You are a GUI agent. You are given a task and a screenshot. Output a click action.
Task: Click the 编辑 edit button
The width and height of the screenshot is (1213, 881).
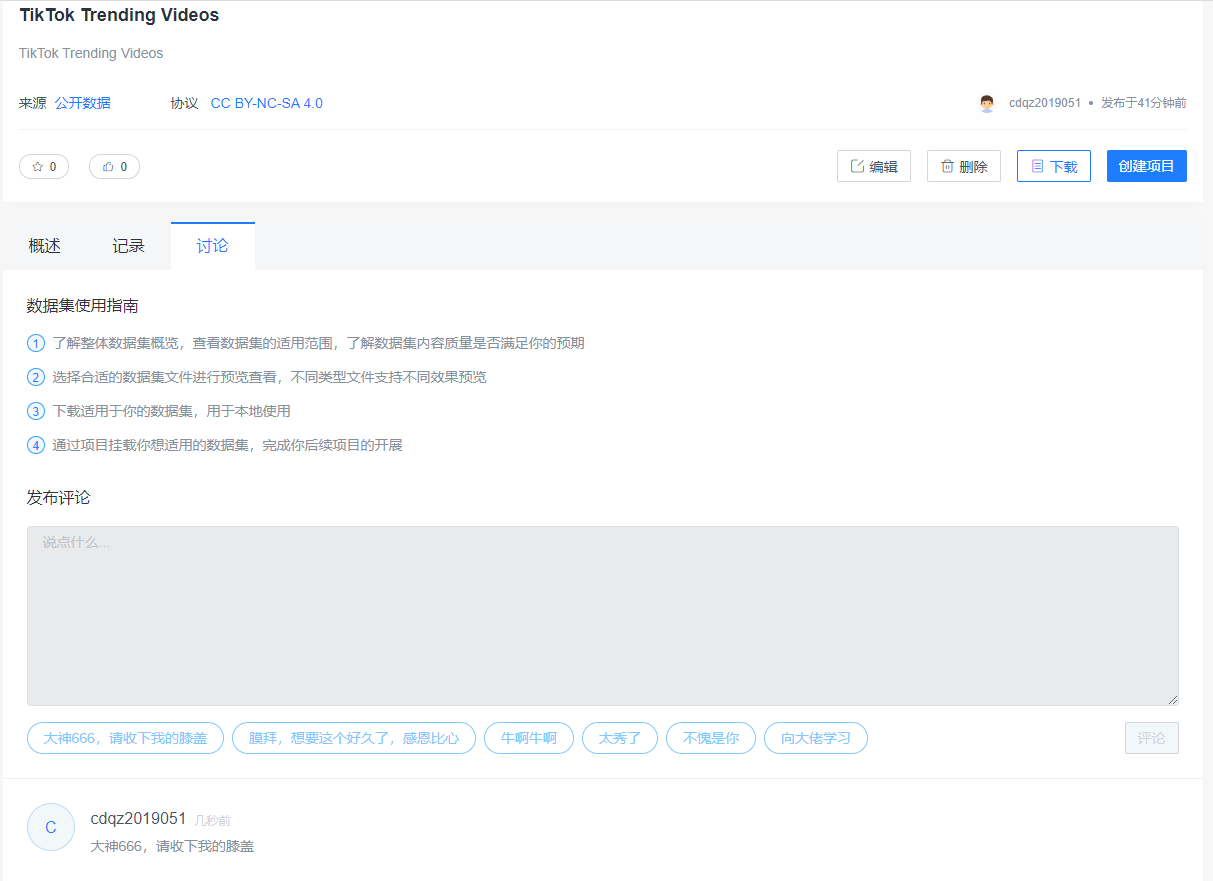pos(874,166)
